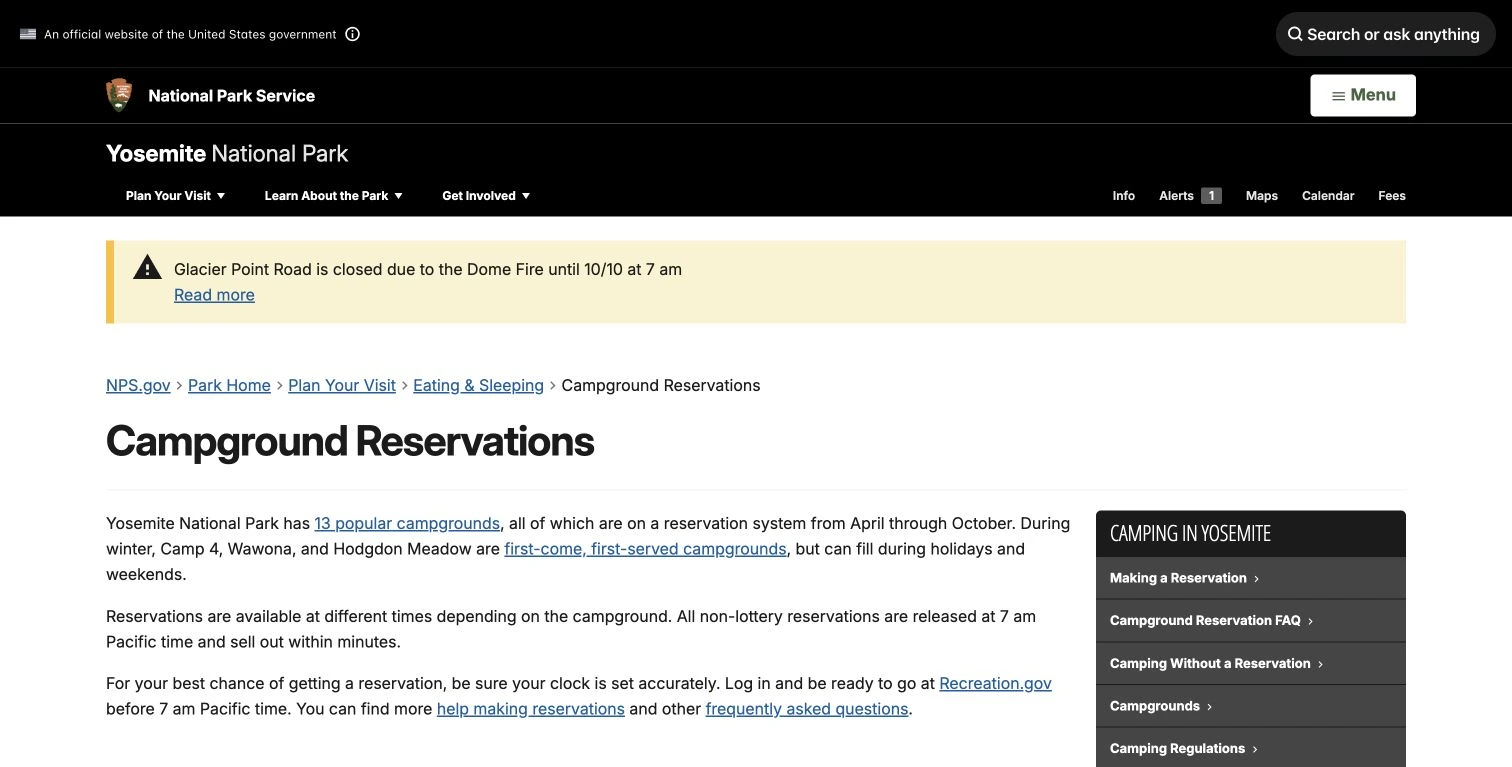Go to Eating & Sleeping breadcrumb
This screenshot has height=767, width=1512.
478,386
